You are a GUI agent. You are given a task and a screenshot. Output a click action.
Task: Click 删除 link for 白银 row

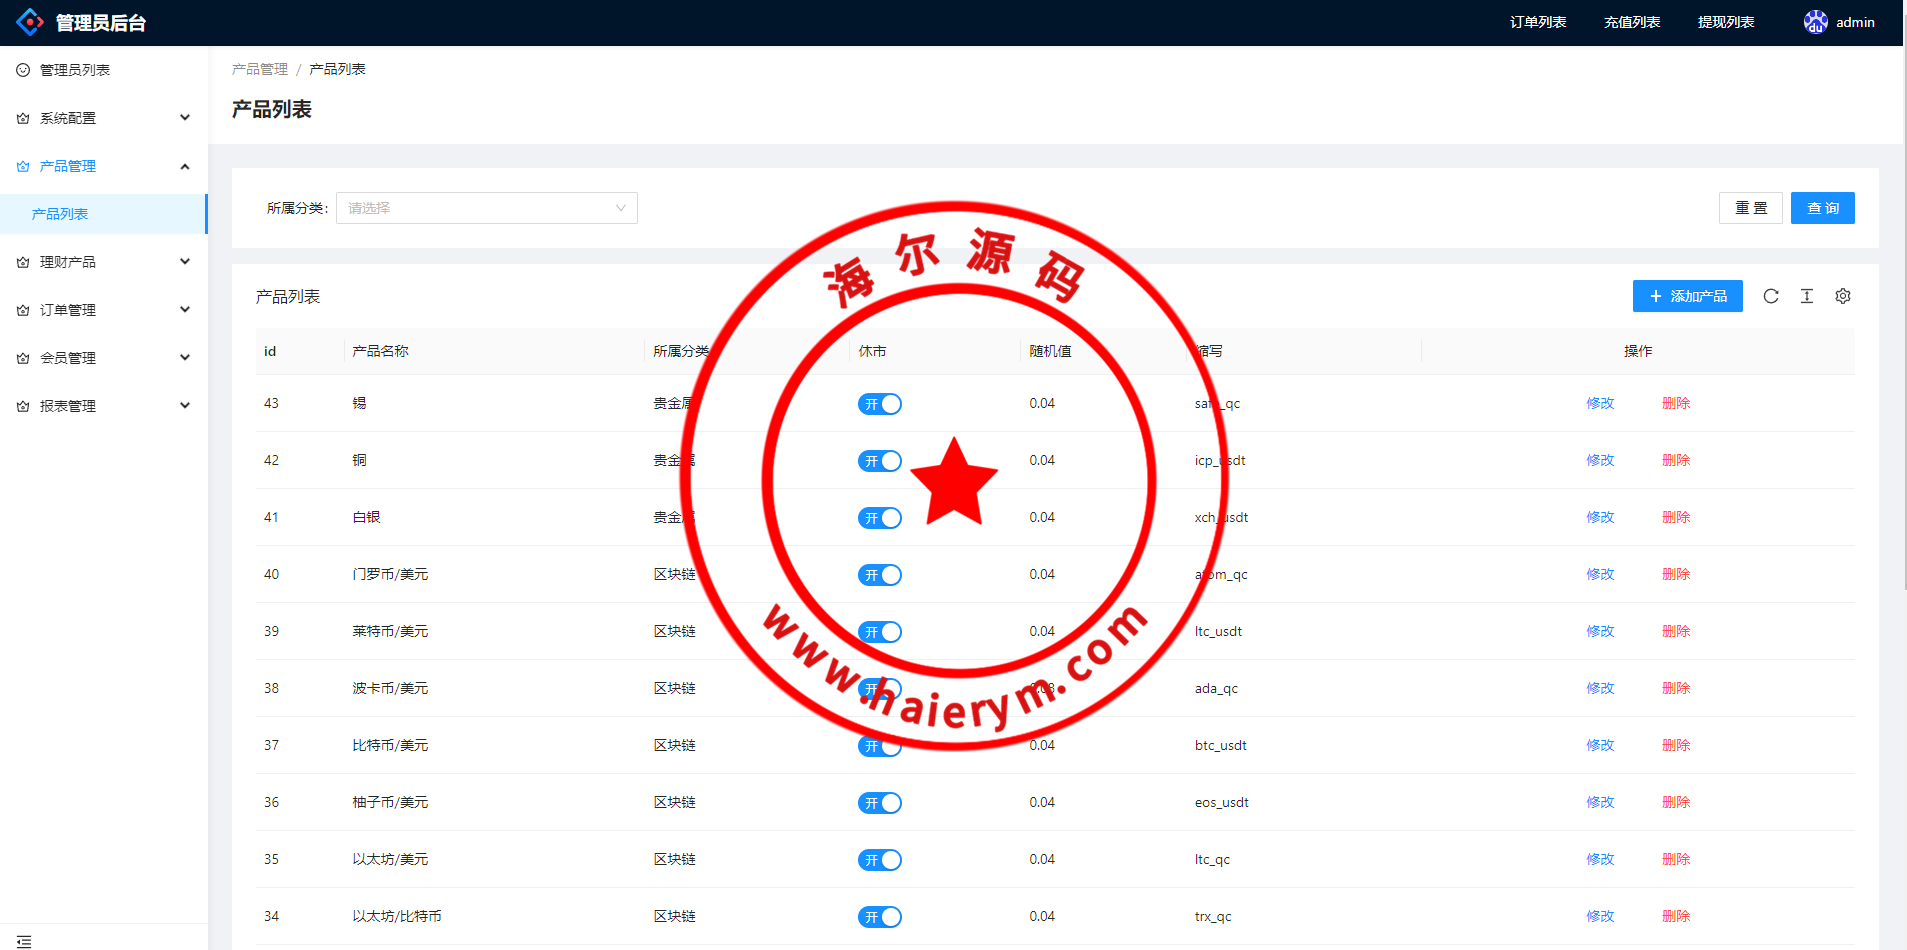tap(1675, 517)
